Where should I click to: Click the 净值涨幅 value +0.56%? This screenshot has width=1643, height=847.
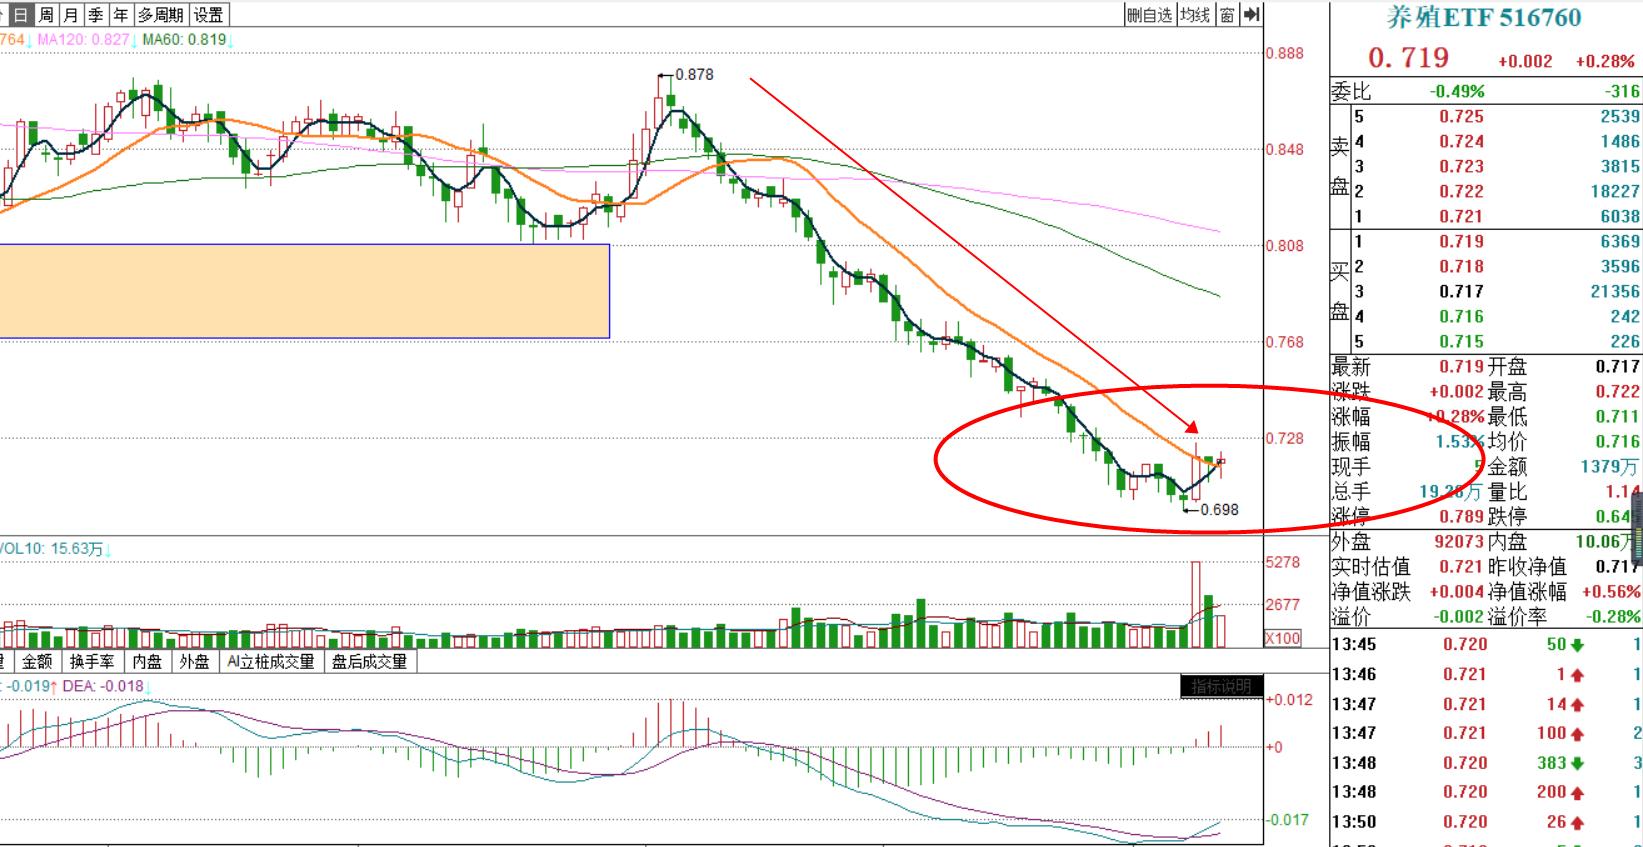pyautogui.click(x=1611, y=591)
